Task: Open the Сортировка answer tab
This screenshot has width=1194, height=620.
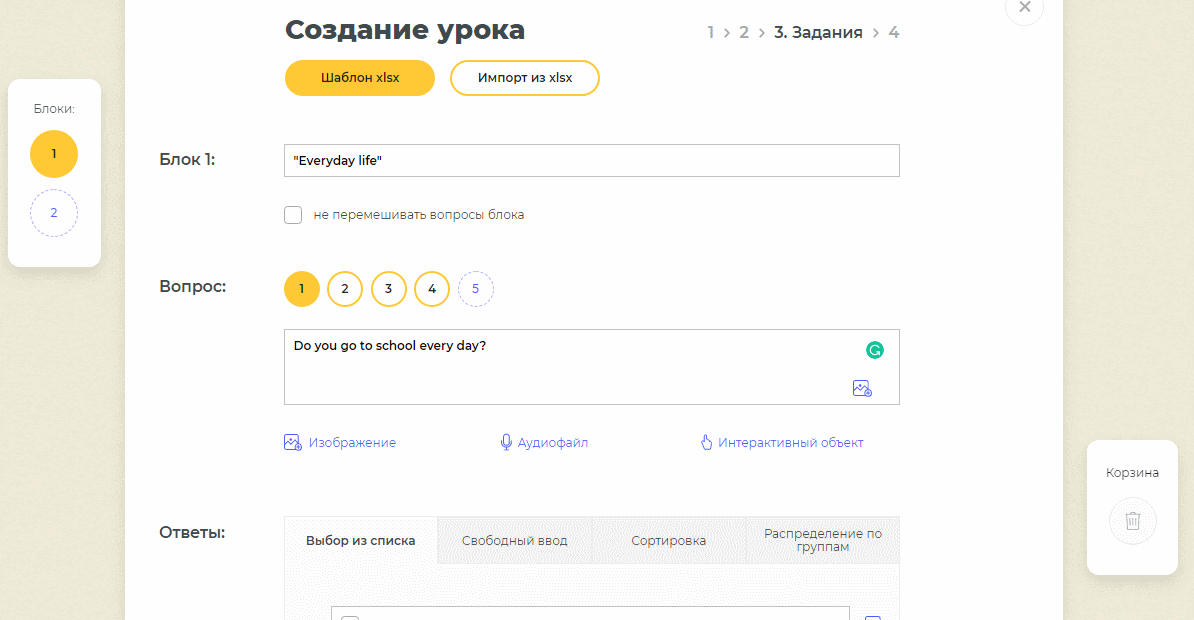Action: [x=668, y=540]
